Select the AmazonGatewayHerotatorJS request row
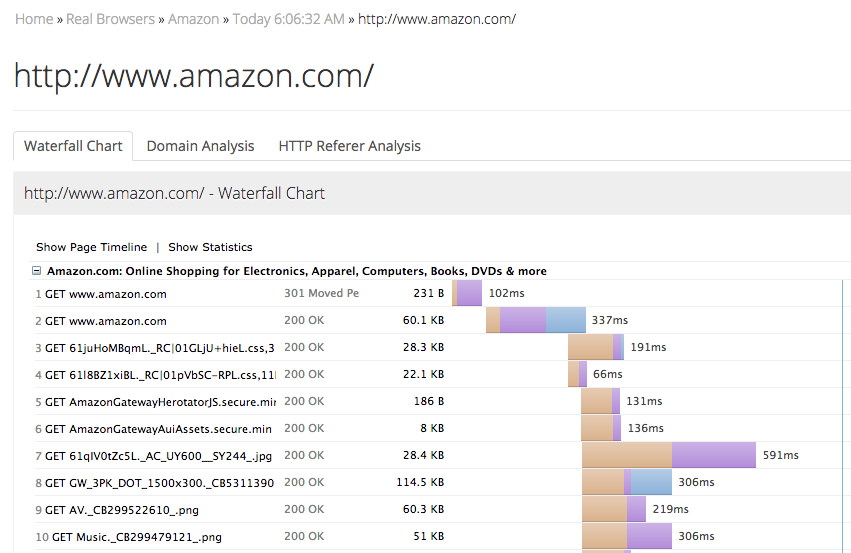Viewport: 851px width, 553px height. 160,401
